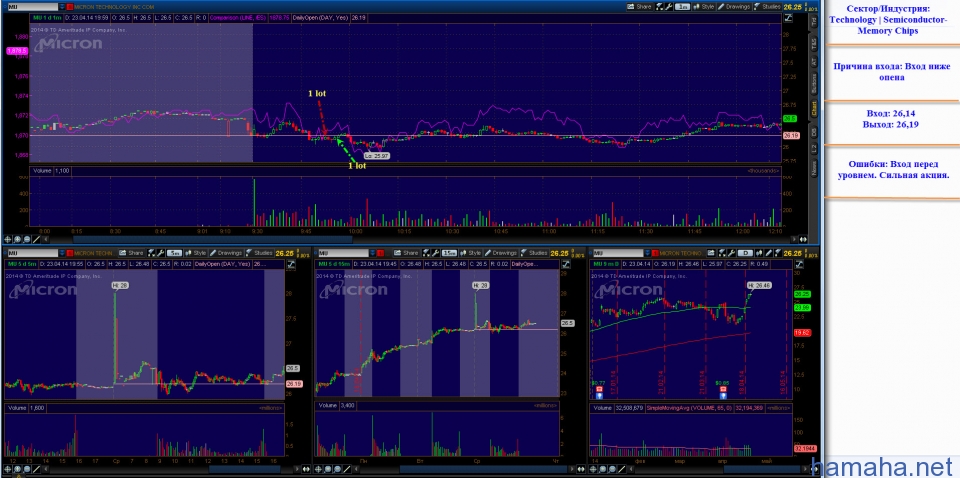The height and width of the screenshot is (478, 960).
Task: Open Drawings menu in 15m chart panel
Action: coord(501,253)
